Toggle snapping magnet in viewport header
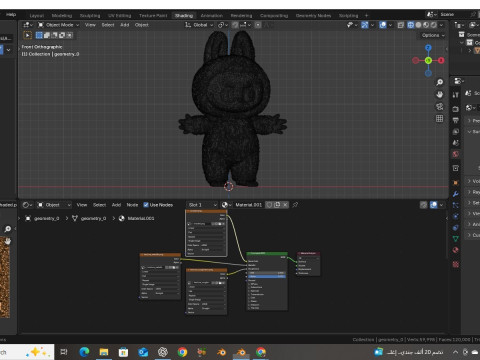Screen dimensions: 480x360 tap(235, 25)
